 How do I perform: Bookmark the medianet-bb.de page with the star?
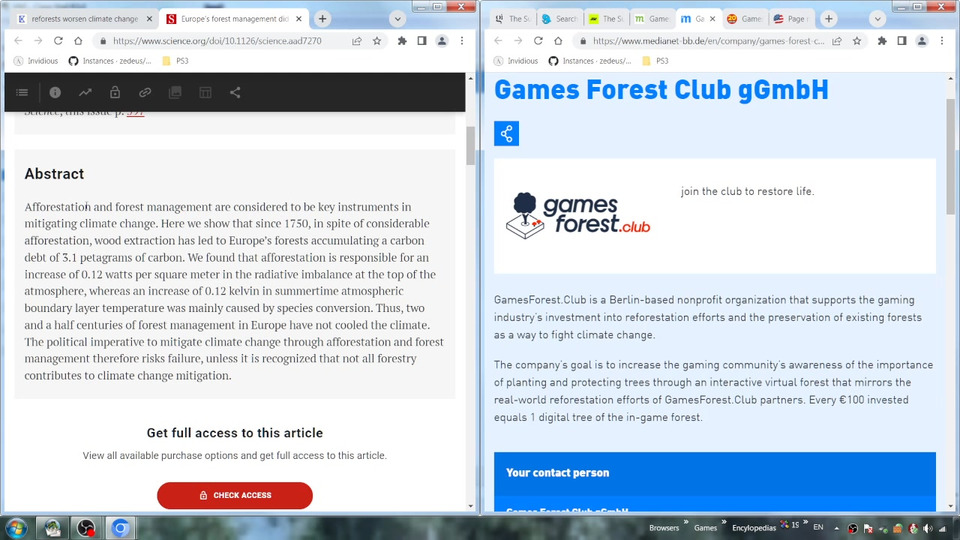tap(857, 41)
